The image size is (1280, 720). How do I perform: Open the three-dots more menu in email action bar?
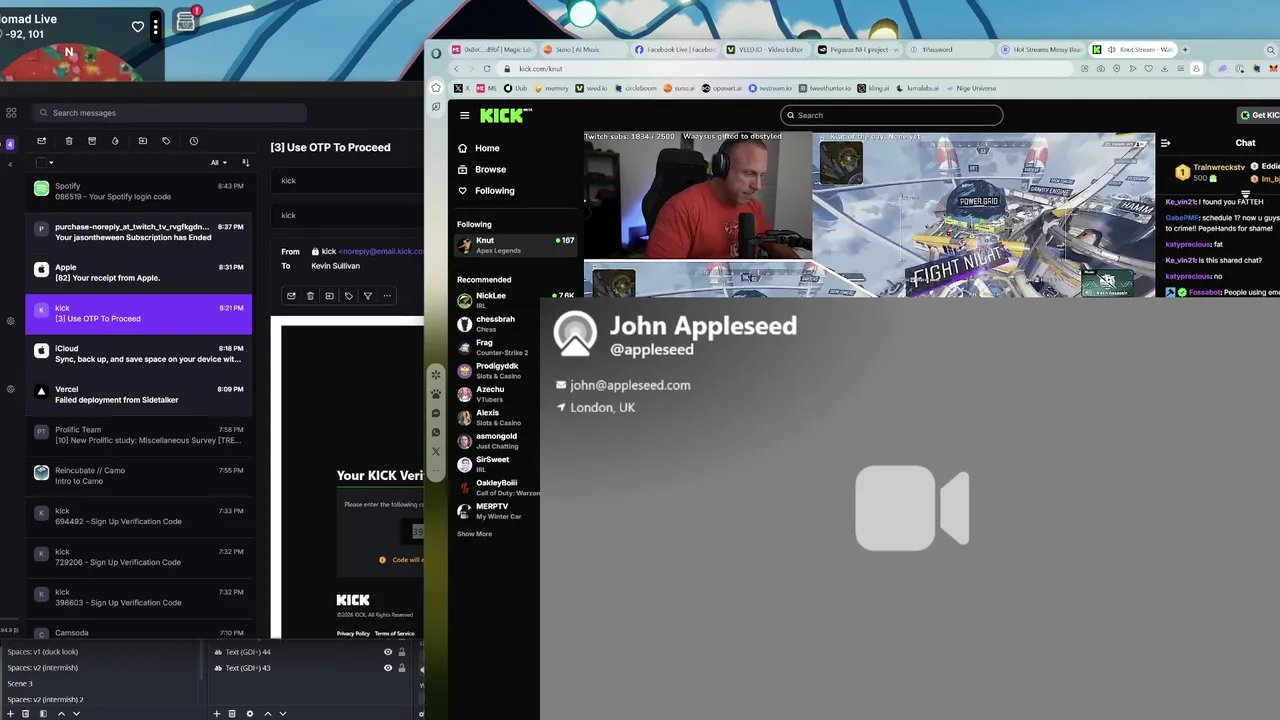click(387, 296)
